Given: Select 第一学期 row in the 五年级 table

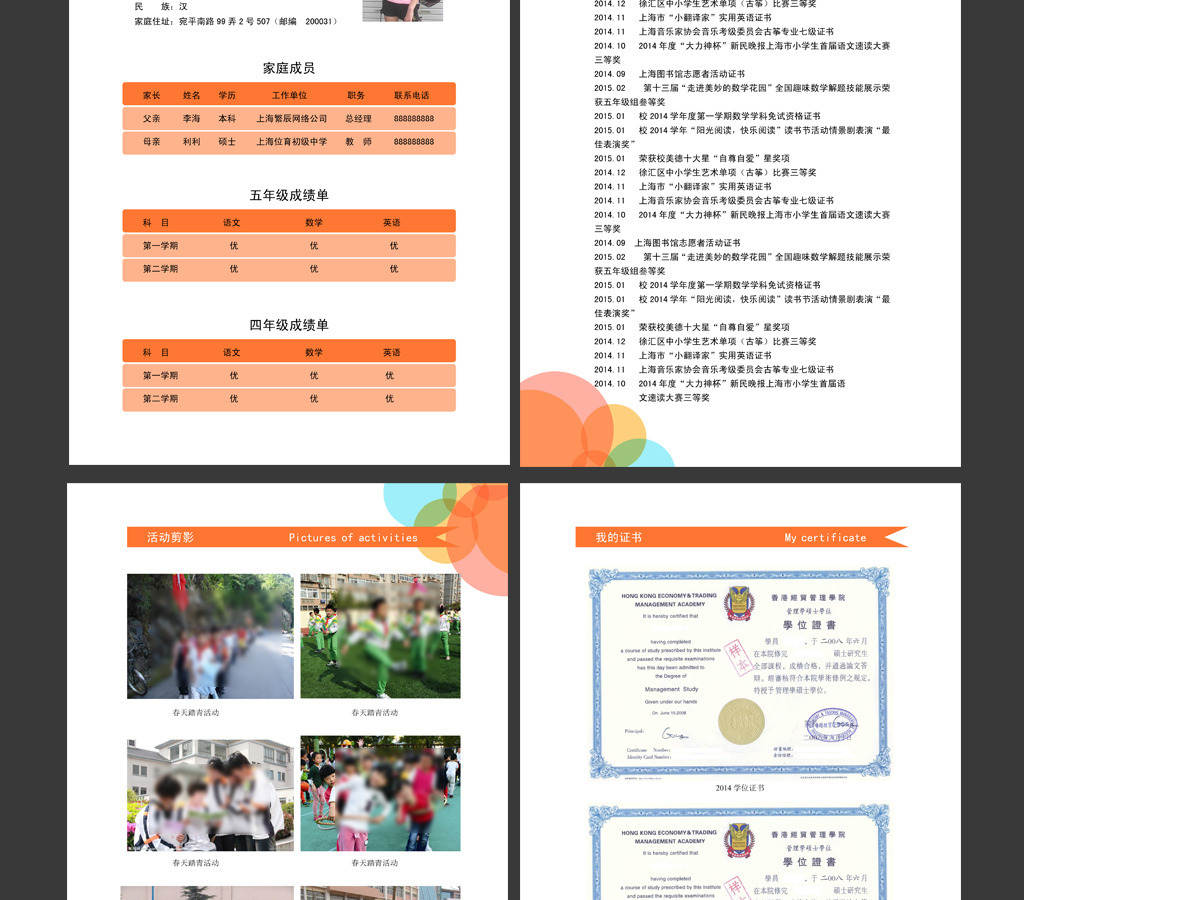Looking at the screenshot, I should (289, 246).
